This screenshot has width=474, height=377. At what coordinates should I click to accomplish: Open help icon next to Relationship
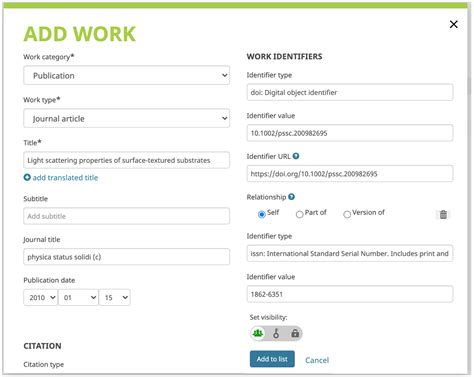(x=291, y=197)
